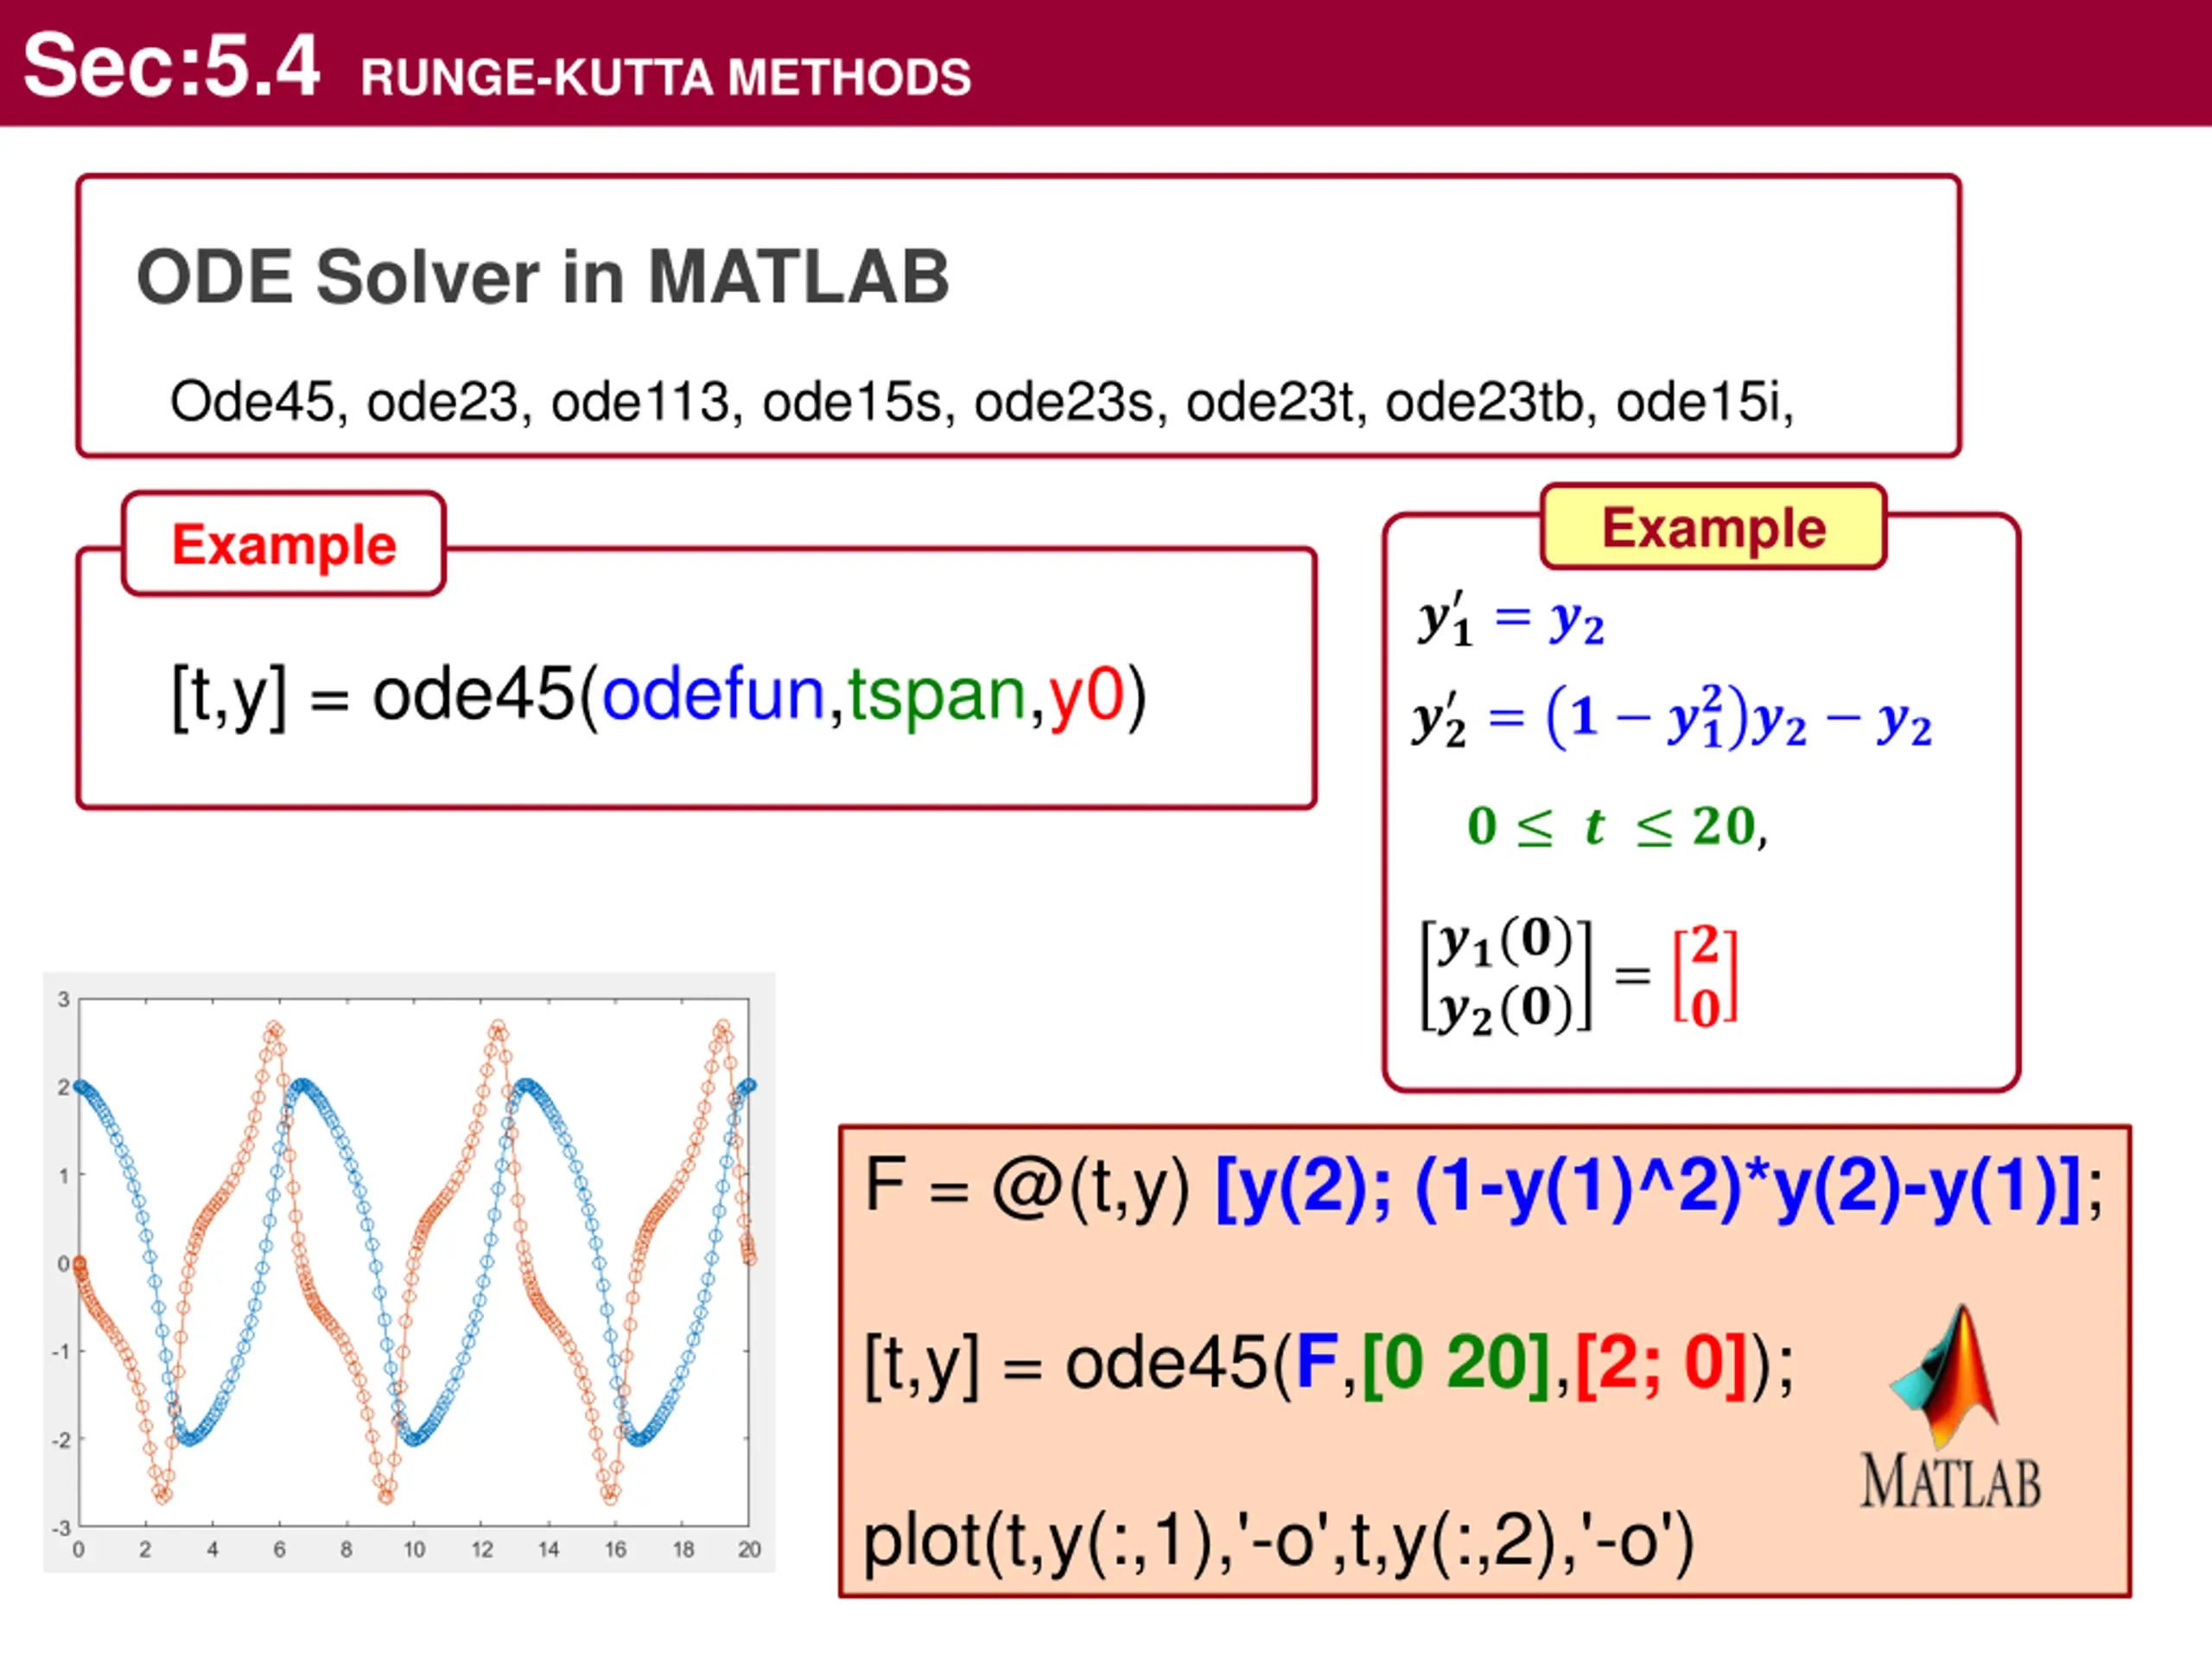Click the 'ODE Solver in MATLAB' heading
Image resolution: width=2212 pixels, height=1659 pixels.
pos(543,276)
